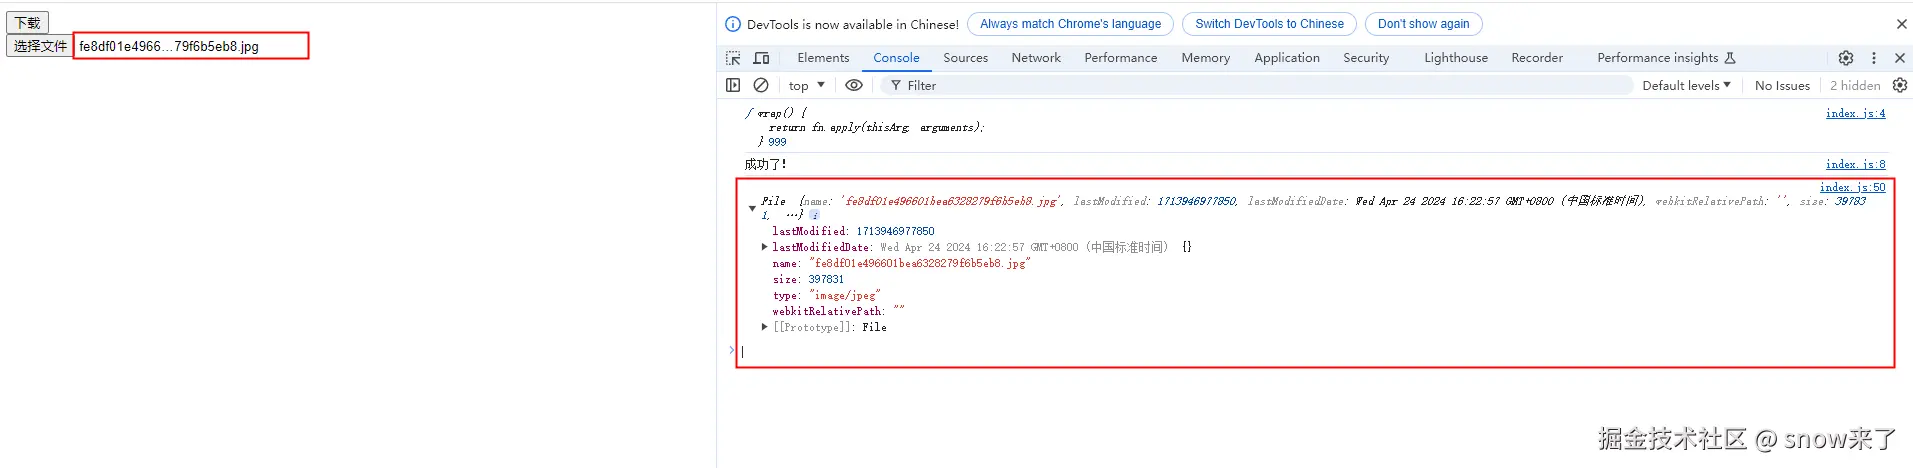
Task: Click the selected file name fe8df01e4966…79f6b5eb8.jpg
Action: tap(169, 46)
